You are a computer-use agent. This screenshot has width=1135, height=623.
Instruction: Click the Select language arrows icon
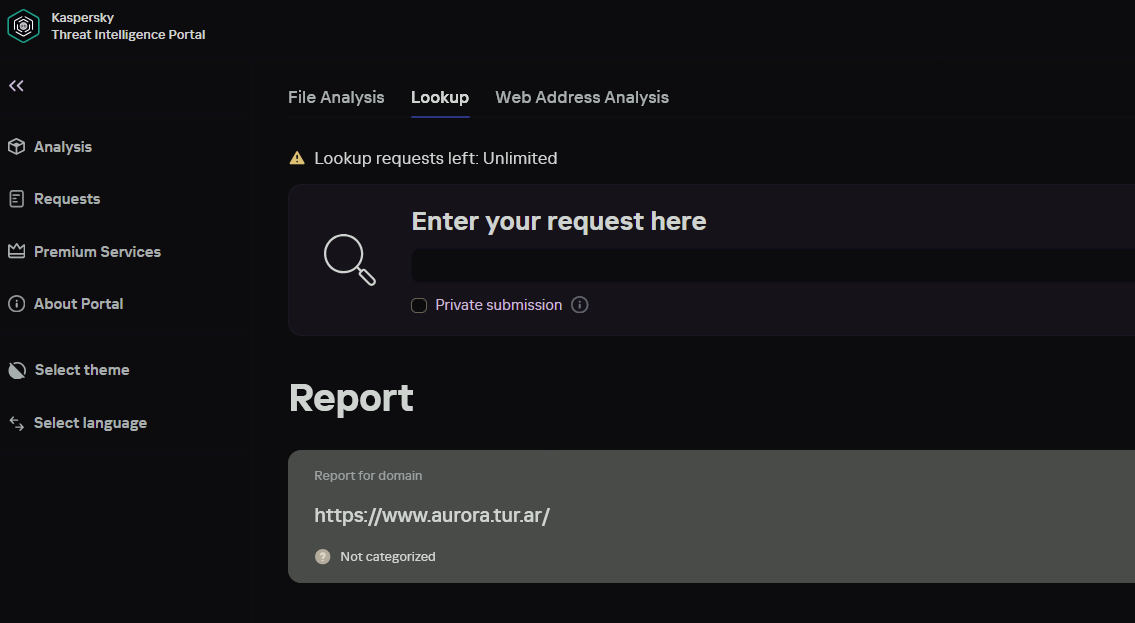[x=16, y=423]
